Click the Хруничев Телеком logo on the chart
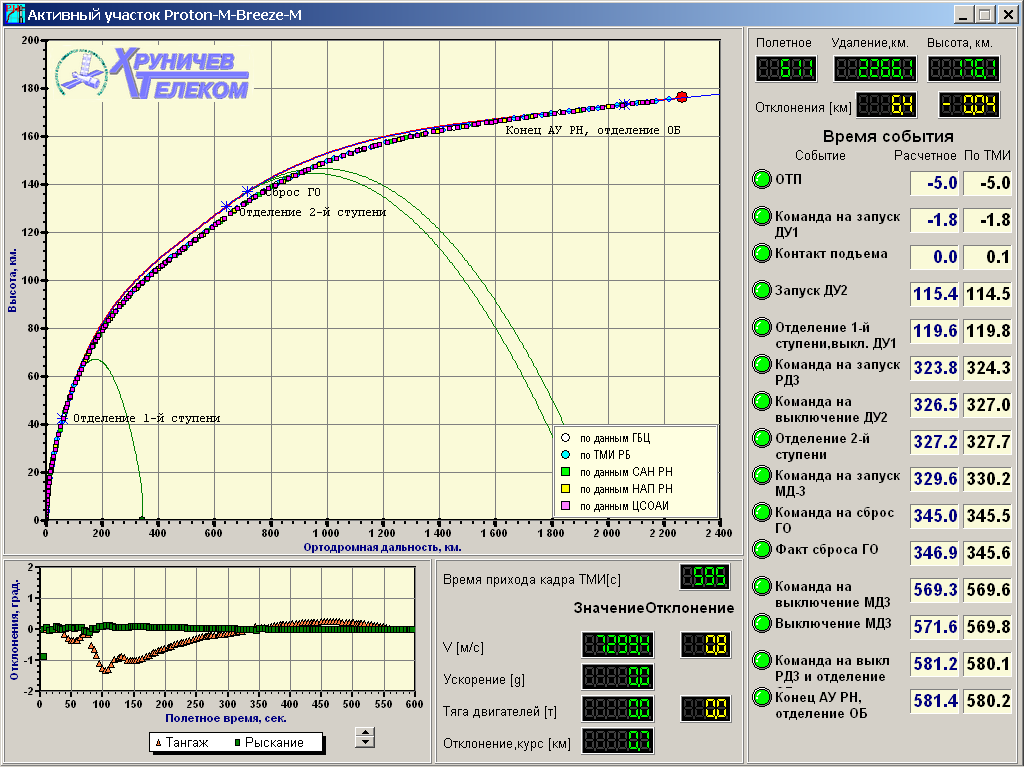 152,76
